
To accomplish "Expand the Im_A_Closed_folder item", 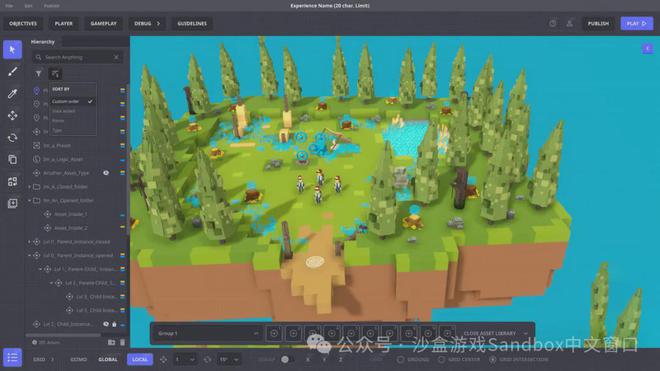I will point(29,187).
